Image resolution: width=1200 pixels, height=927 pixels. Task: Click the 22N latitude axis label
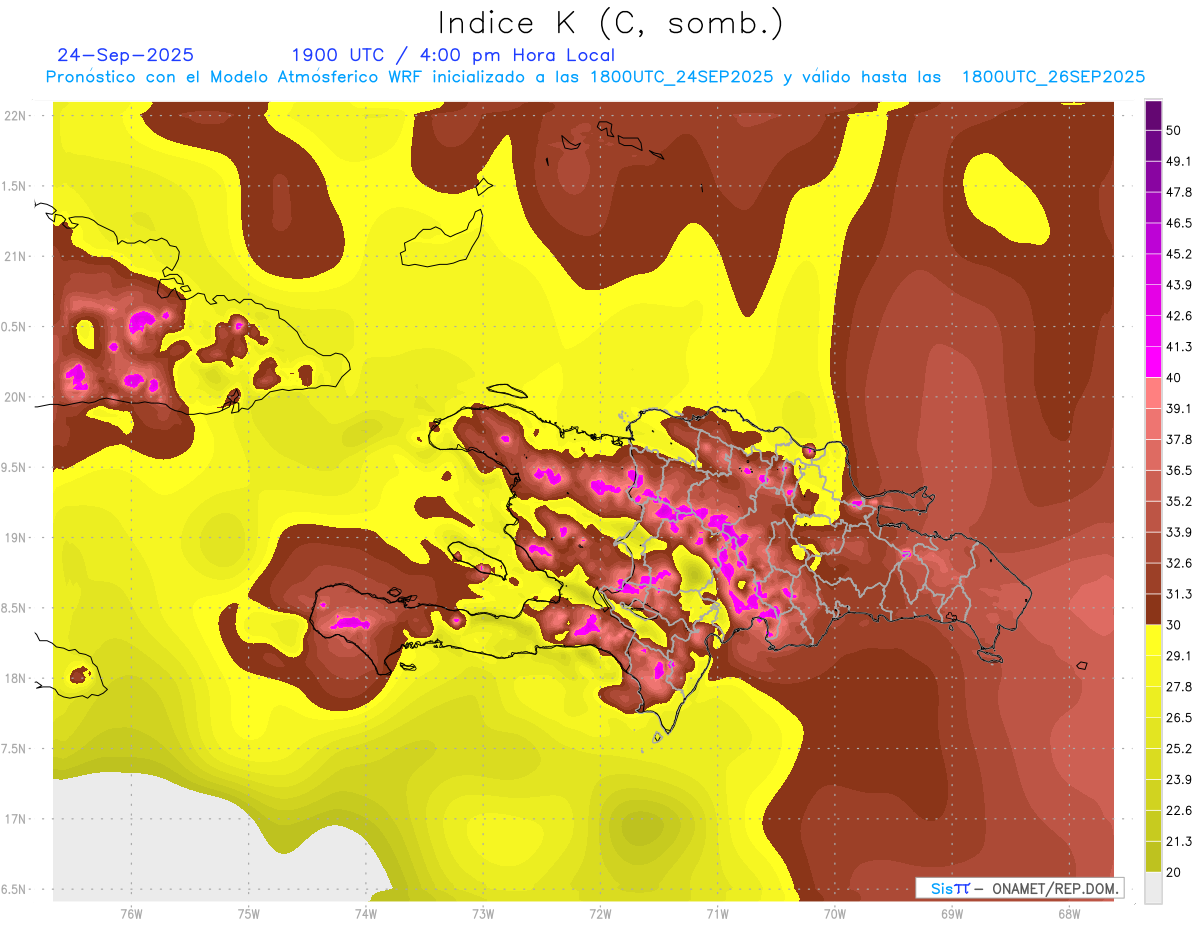(16, 115)
